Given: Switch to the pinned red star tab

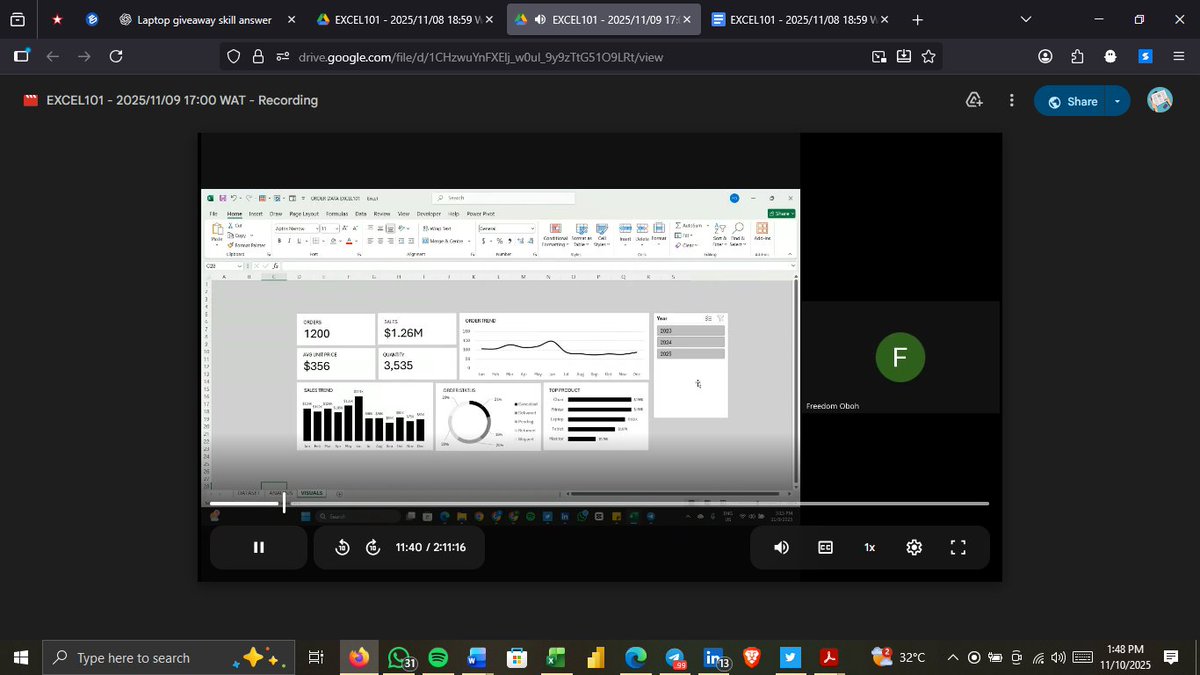Looking at the screenshot, I should [x=58, y=19].
